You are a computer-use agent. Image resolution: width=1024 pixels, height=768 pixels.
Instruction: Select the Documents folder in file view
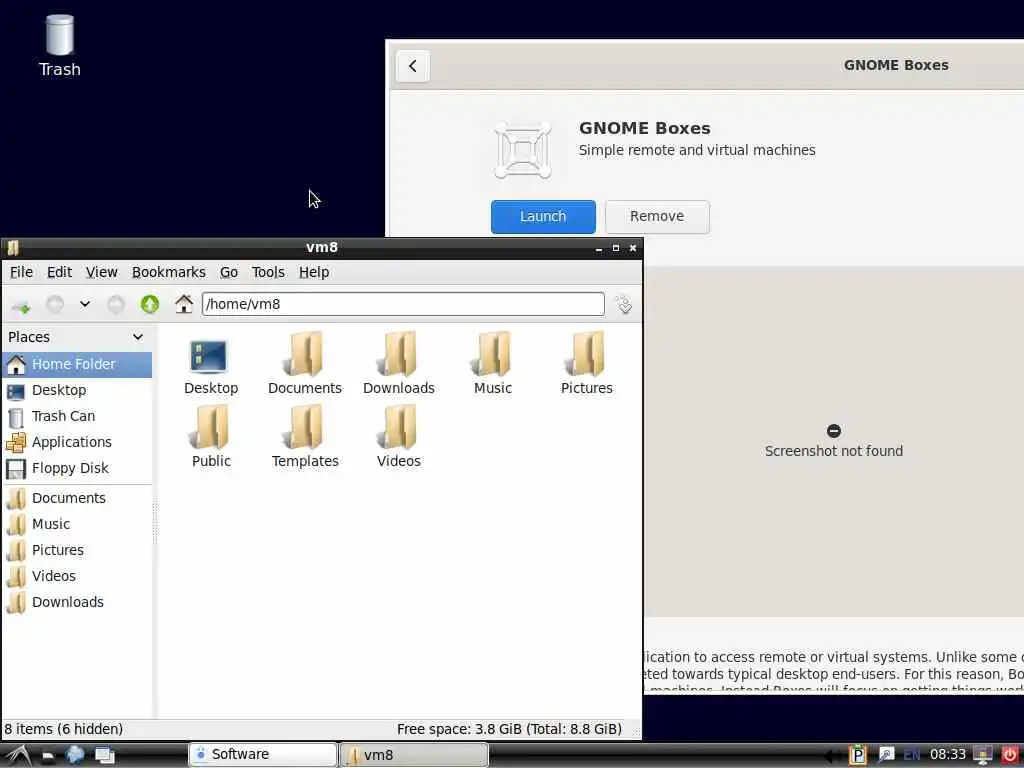(305, 364)
